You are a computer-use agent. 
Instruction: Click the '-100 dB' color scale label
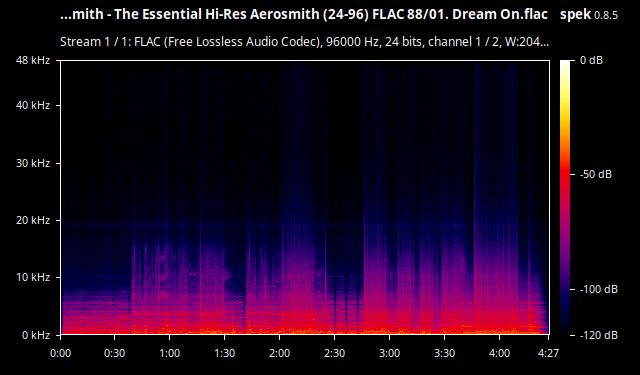tap(599, 289)
